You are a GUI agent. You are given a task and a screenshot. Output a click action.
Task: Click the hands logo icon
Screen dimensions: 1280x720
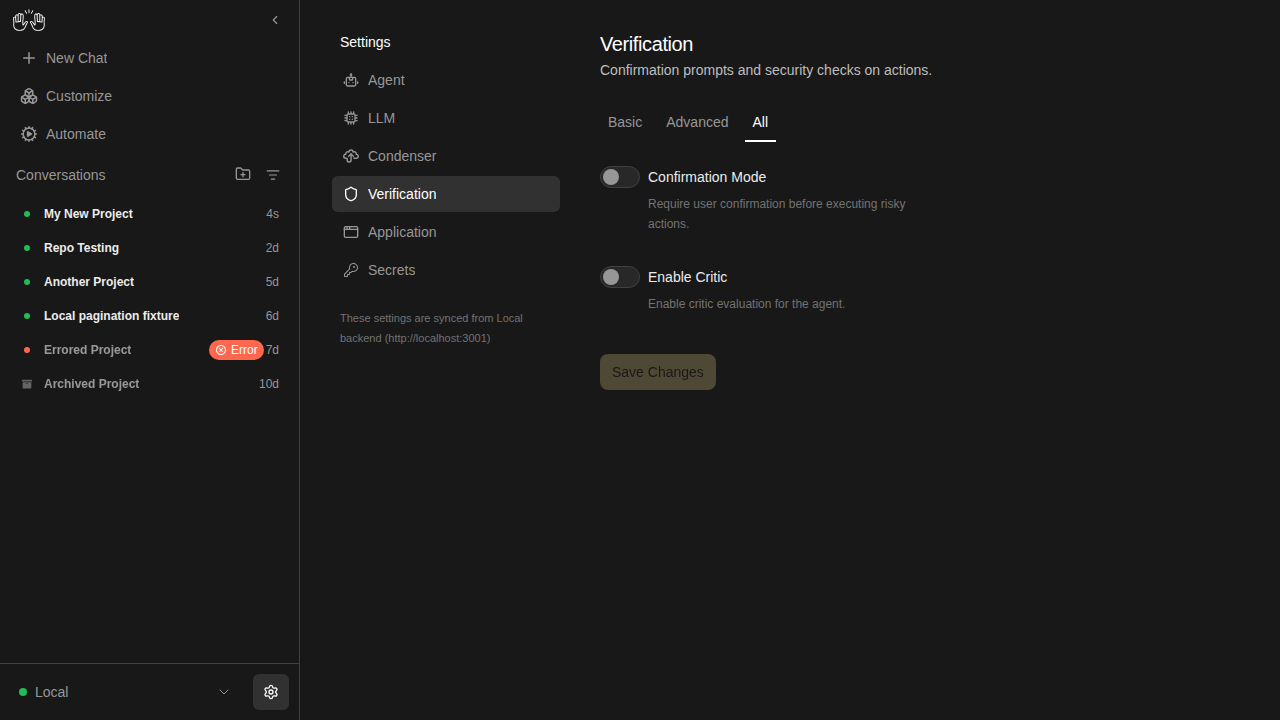(29, 20)
